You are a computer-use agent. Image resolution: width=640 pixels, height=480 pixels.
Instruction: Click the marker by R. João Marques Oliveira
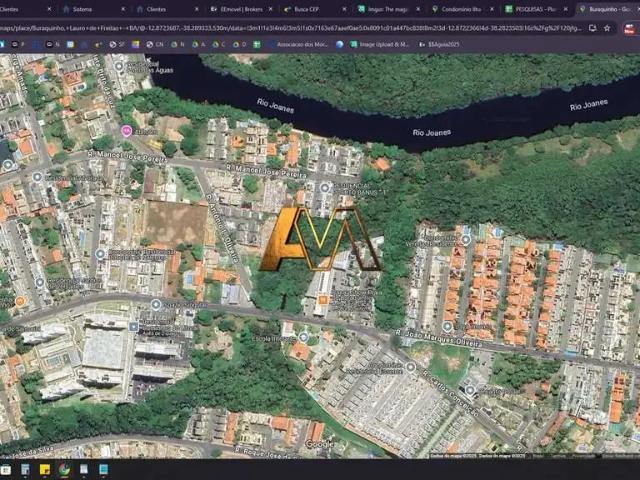[447, 327]
